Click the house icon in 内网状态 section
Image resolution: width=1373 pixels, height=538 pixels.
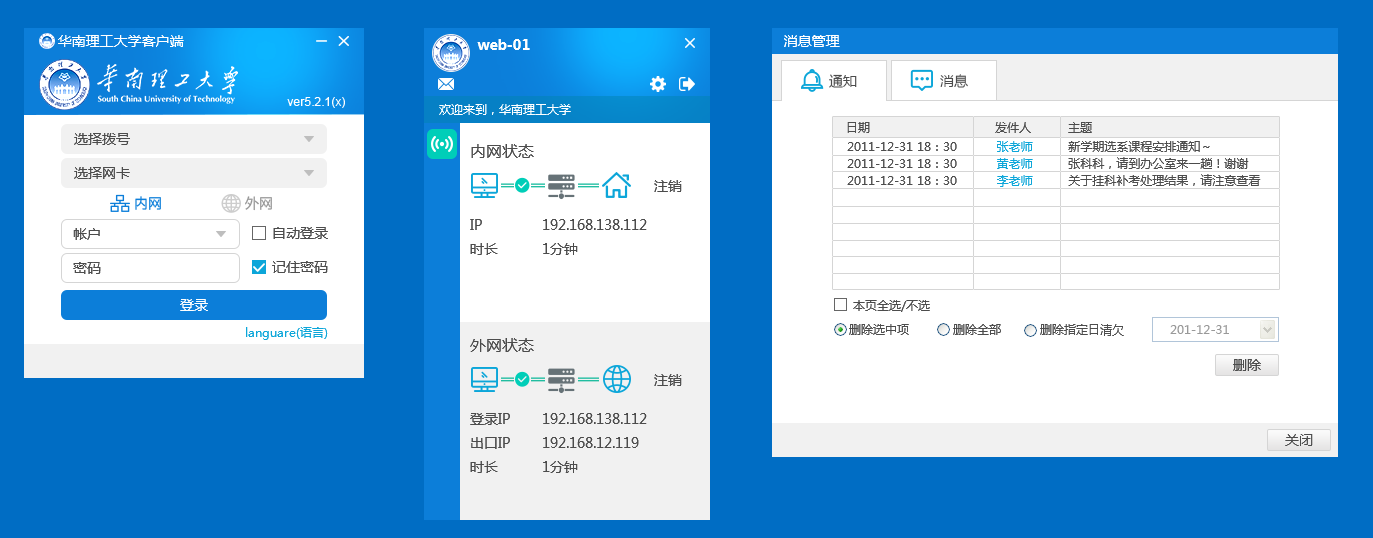[x=617, y=185]
